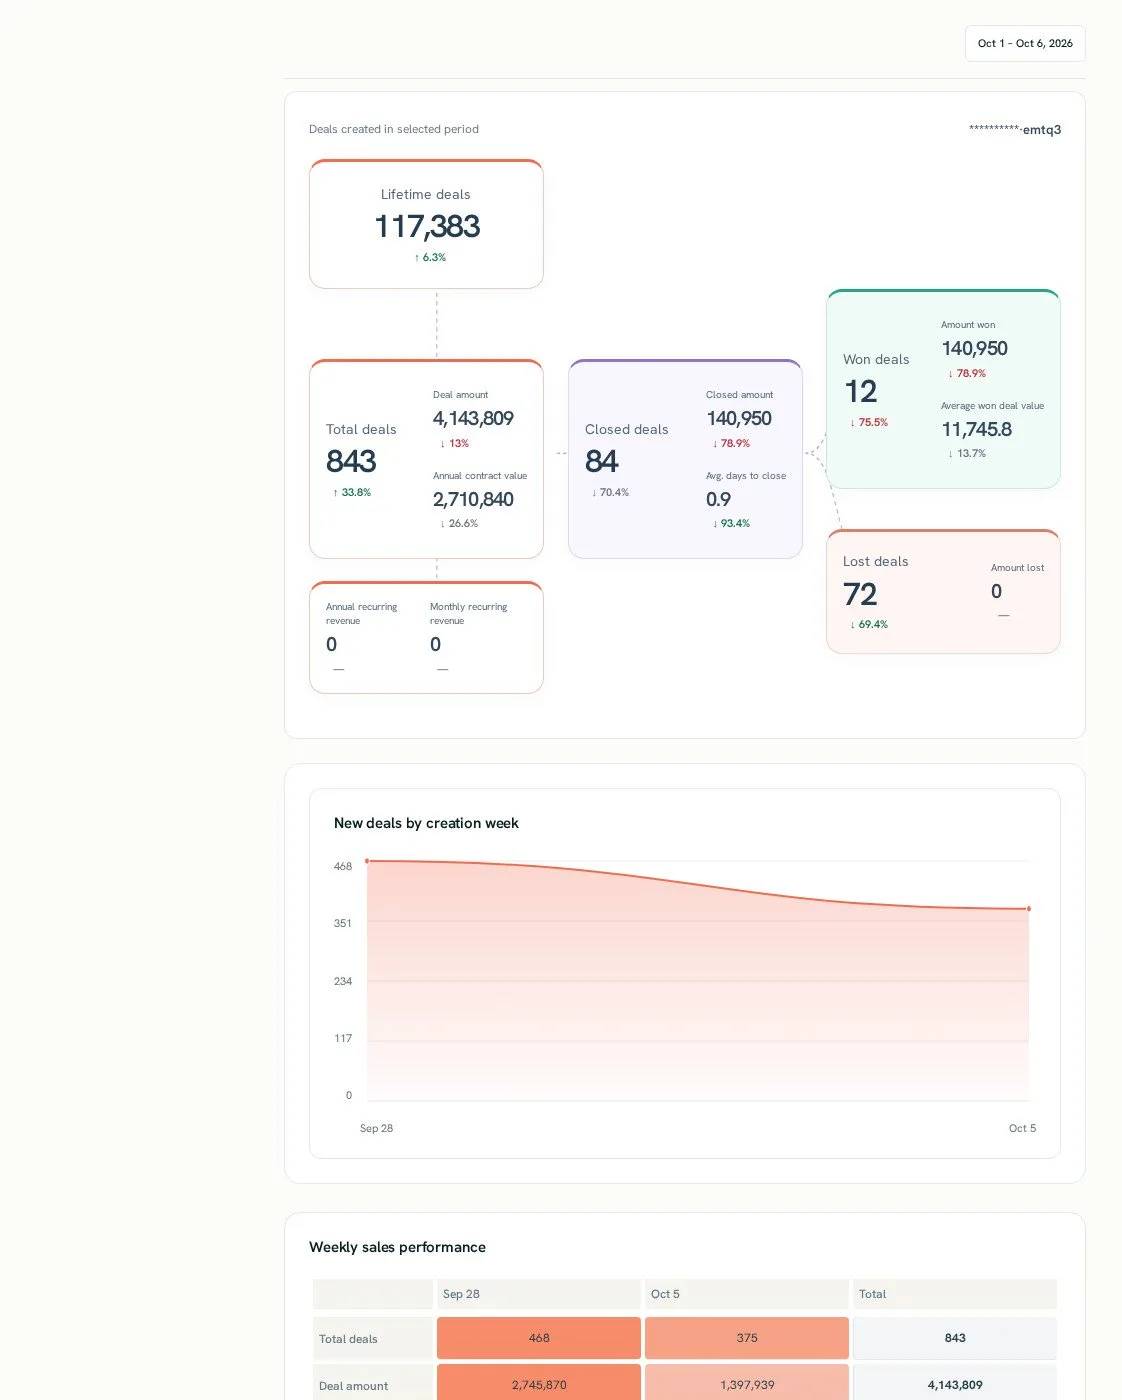Click the Lost deals count 72
Image resolution: width=1122 pixels, height=1400 pixels.
[x=860, y=594]
